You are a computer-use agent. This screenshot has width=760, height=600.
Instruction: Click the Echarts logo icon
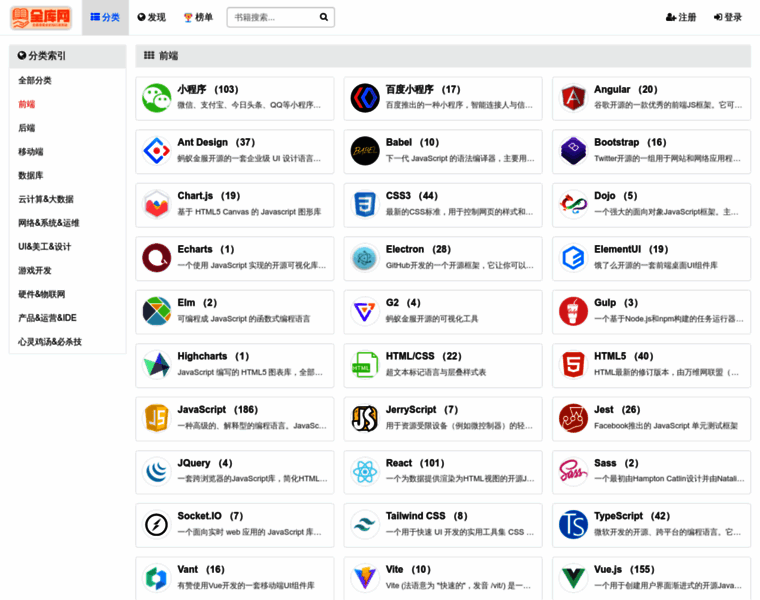coord(157,258)
